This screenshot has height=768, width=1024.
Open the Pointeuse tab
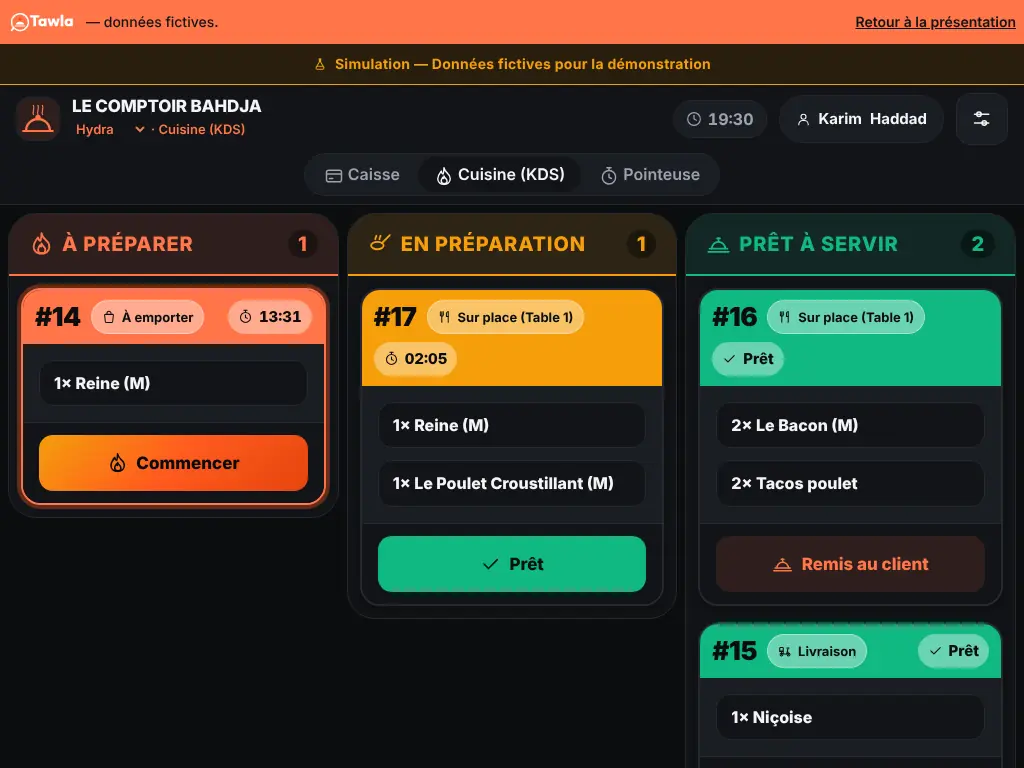point(650,175)
